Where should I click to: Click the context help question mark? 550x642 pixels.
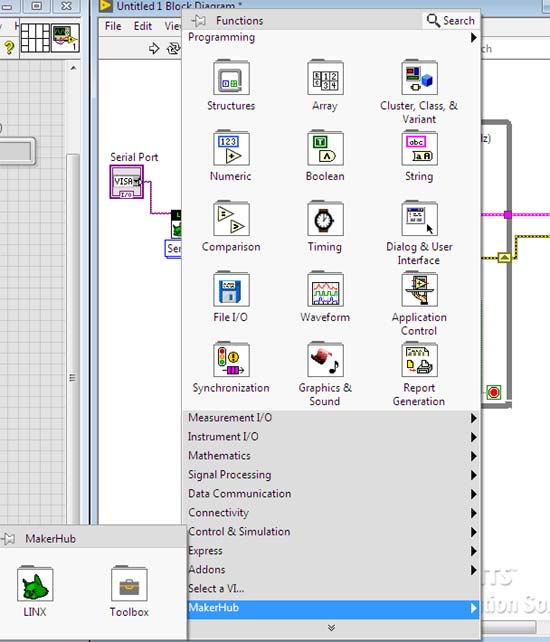click(9, 48)
